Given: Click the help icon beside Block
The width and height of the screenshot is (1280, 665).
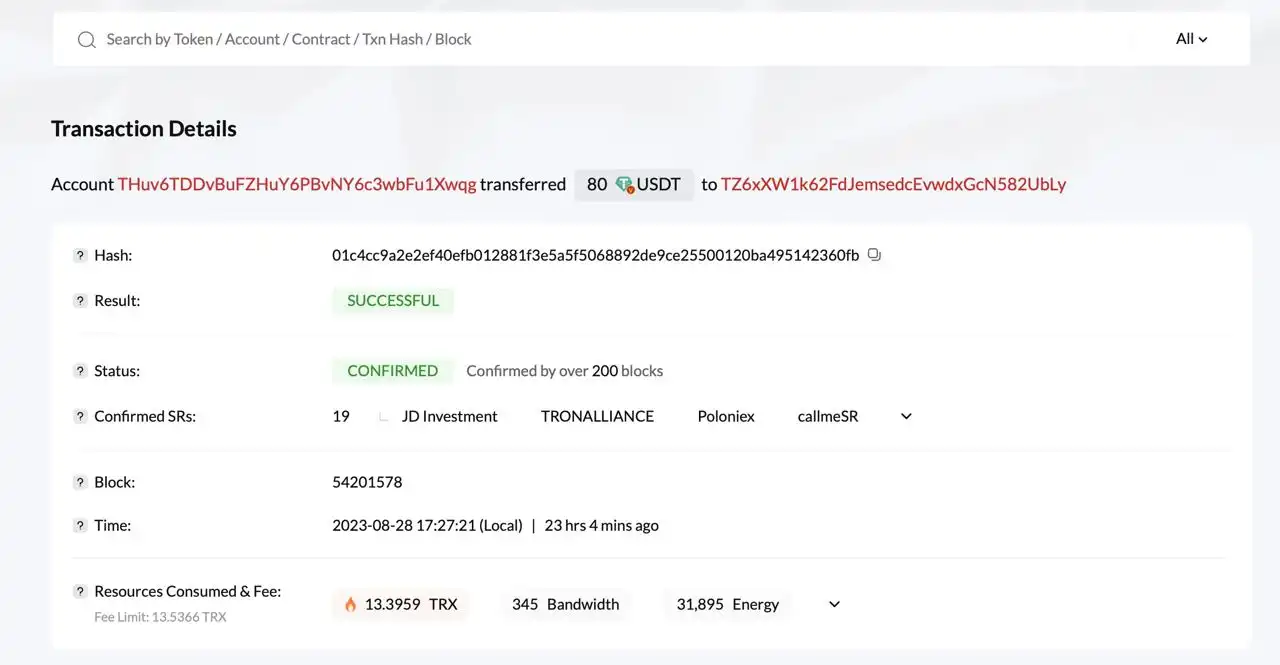Looking at the screenshot, I should click(80, 483).
